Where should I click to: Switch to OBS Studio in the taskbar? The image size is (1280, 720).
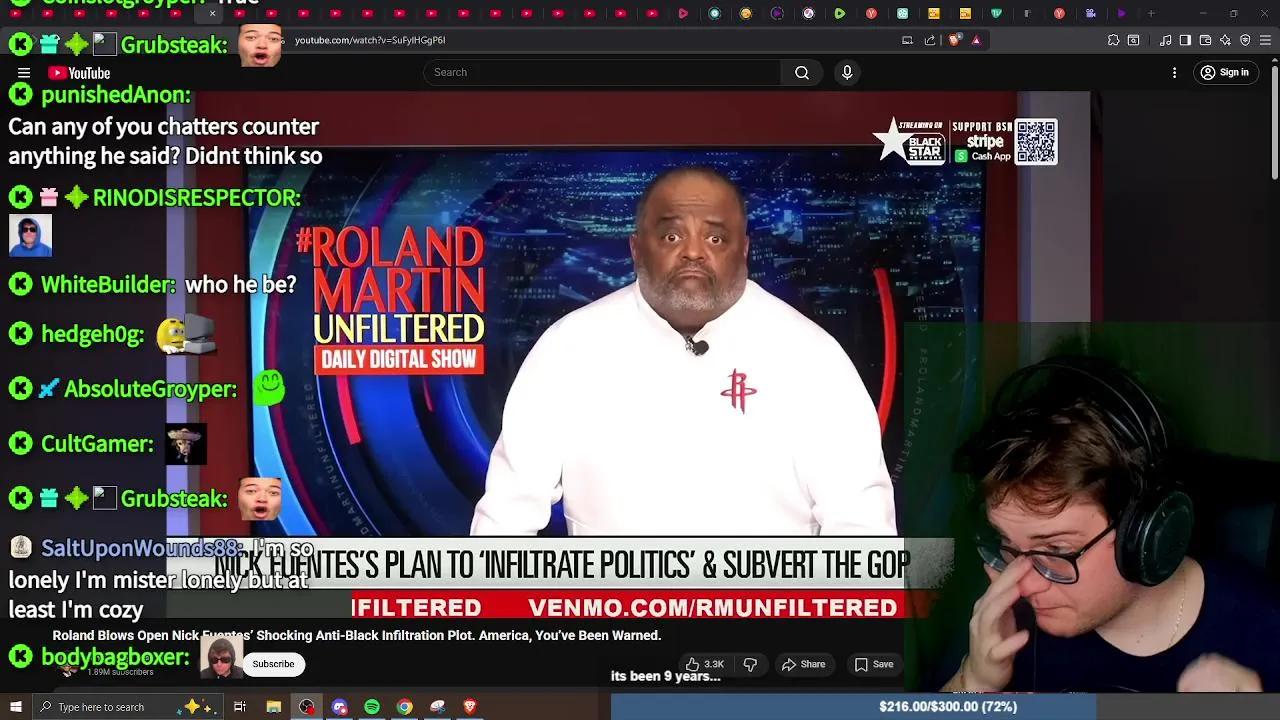coord(306,707)
